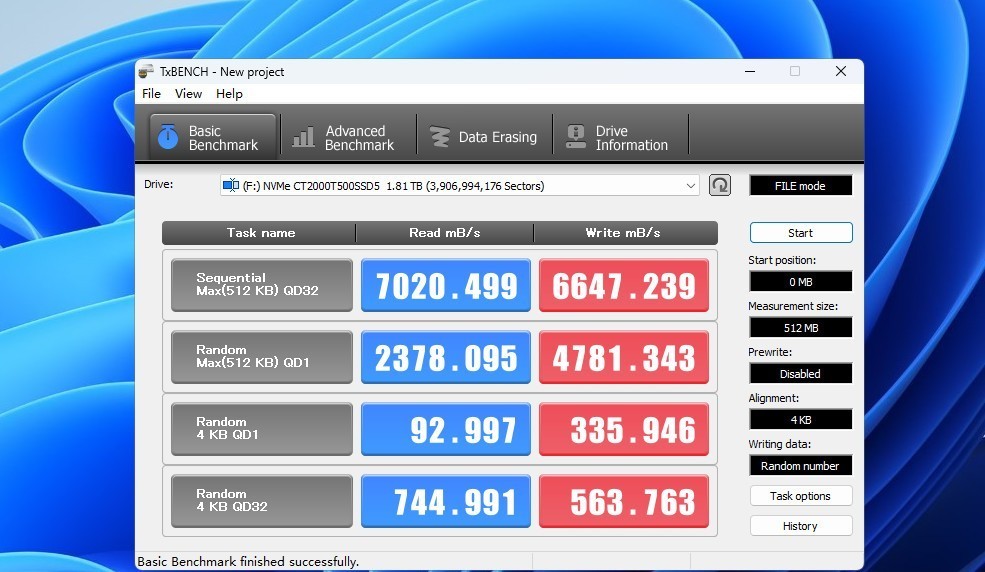Open Task options
Image resolution: width=985 pixels, height=572 pixels.
point(801,495)
